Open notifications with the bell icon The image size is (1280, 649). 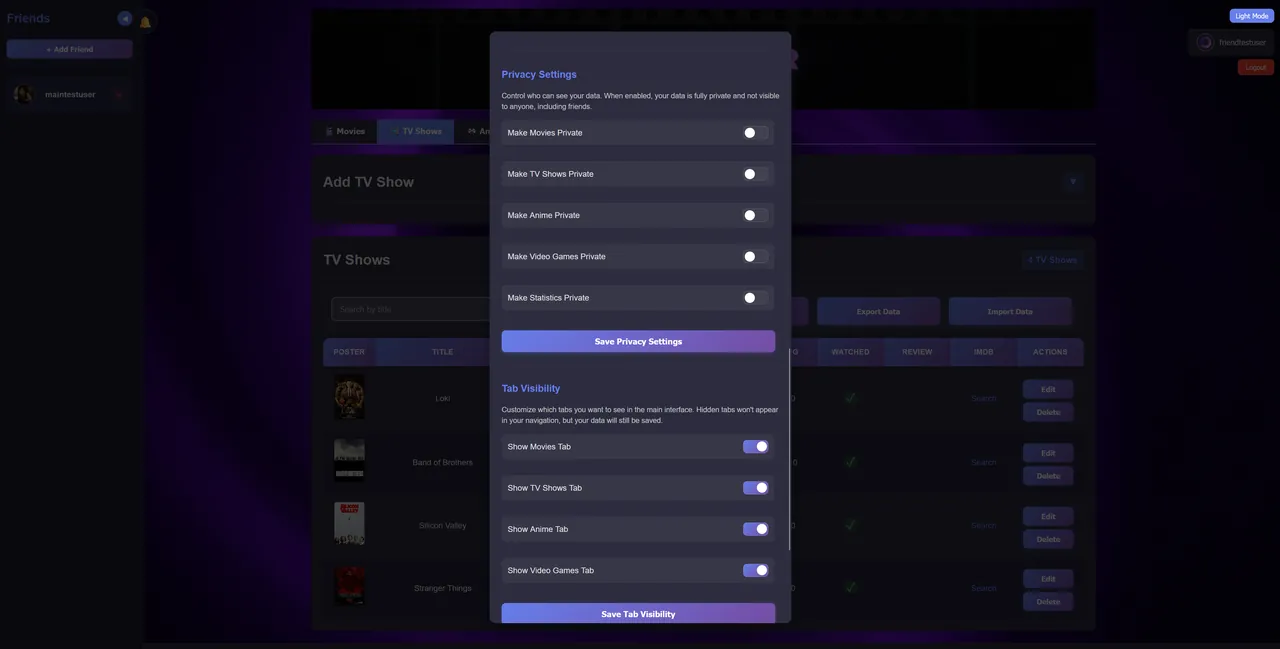pyautogui.click(x=145, y=22)
